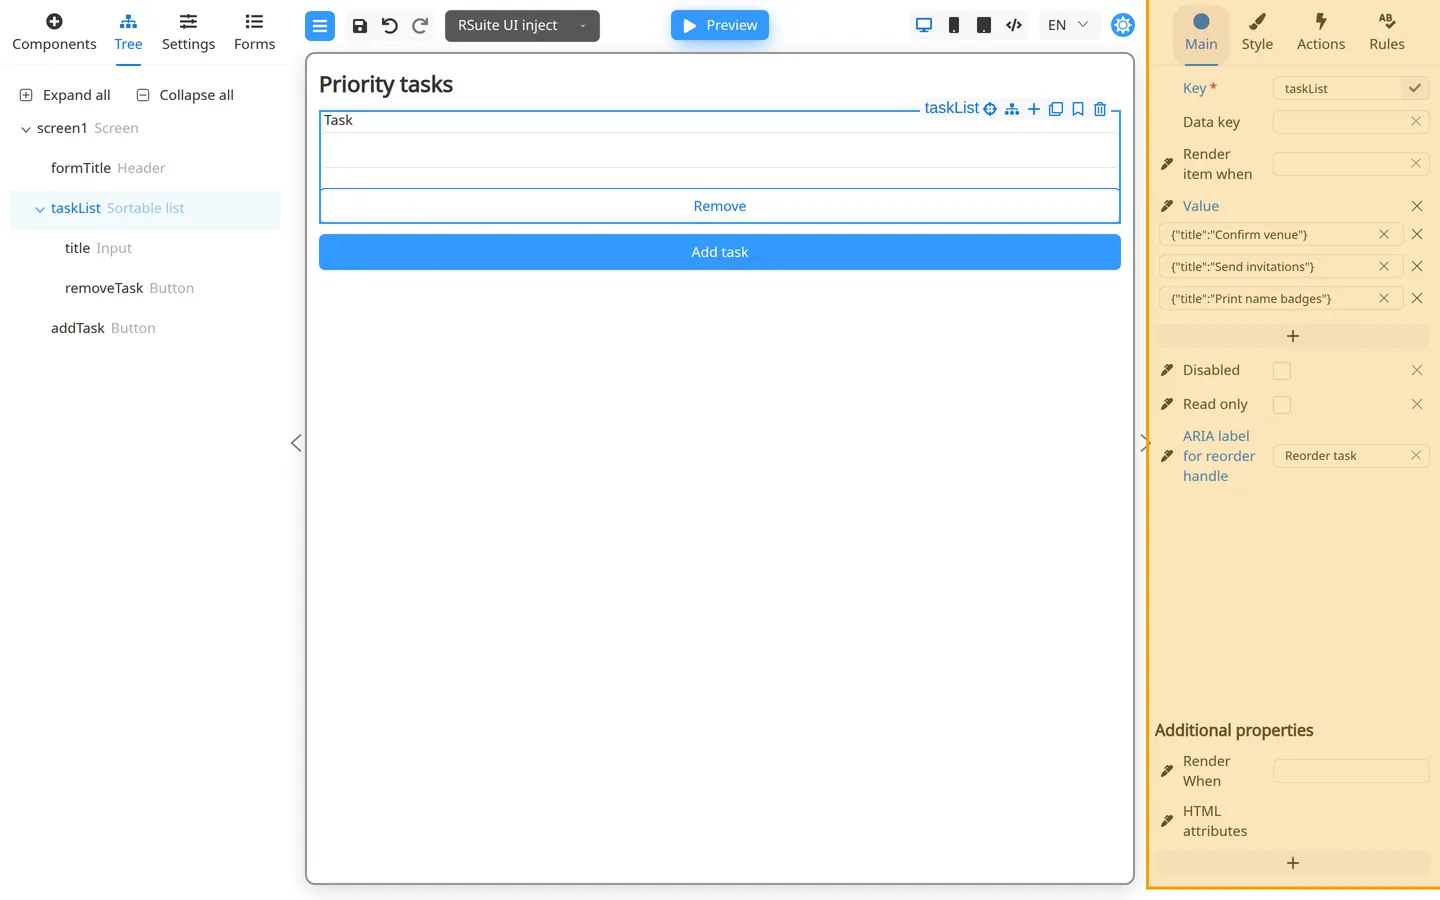The height and width of the screenshot is (900, 1440).
Task: Collapse the screen1 tree node
Action: (26, 129)
